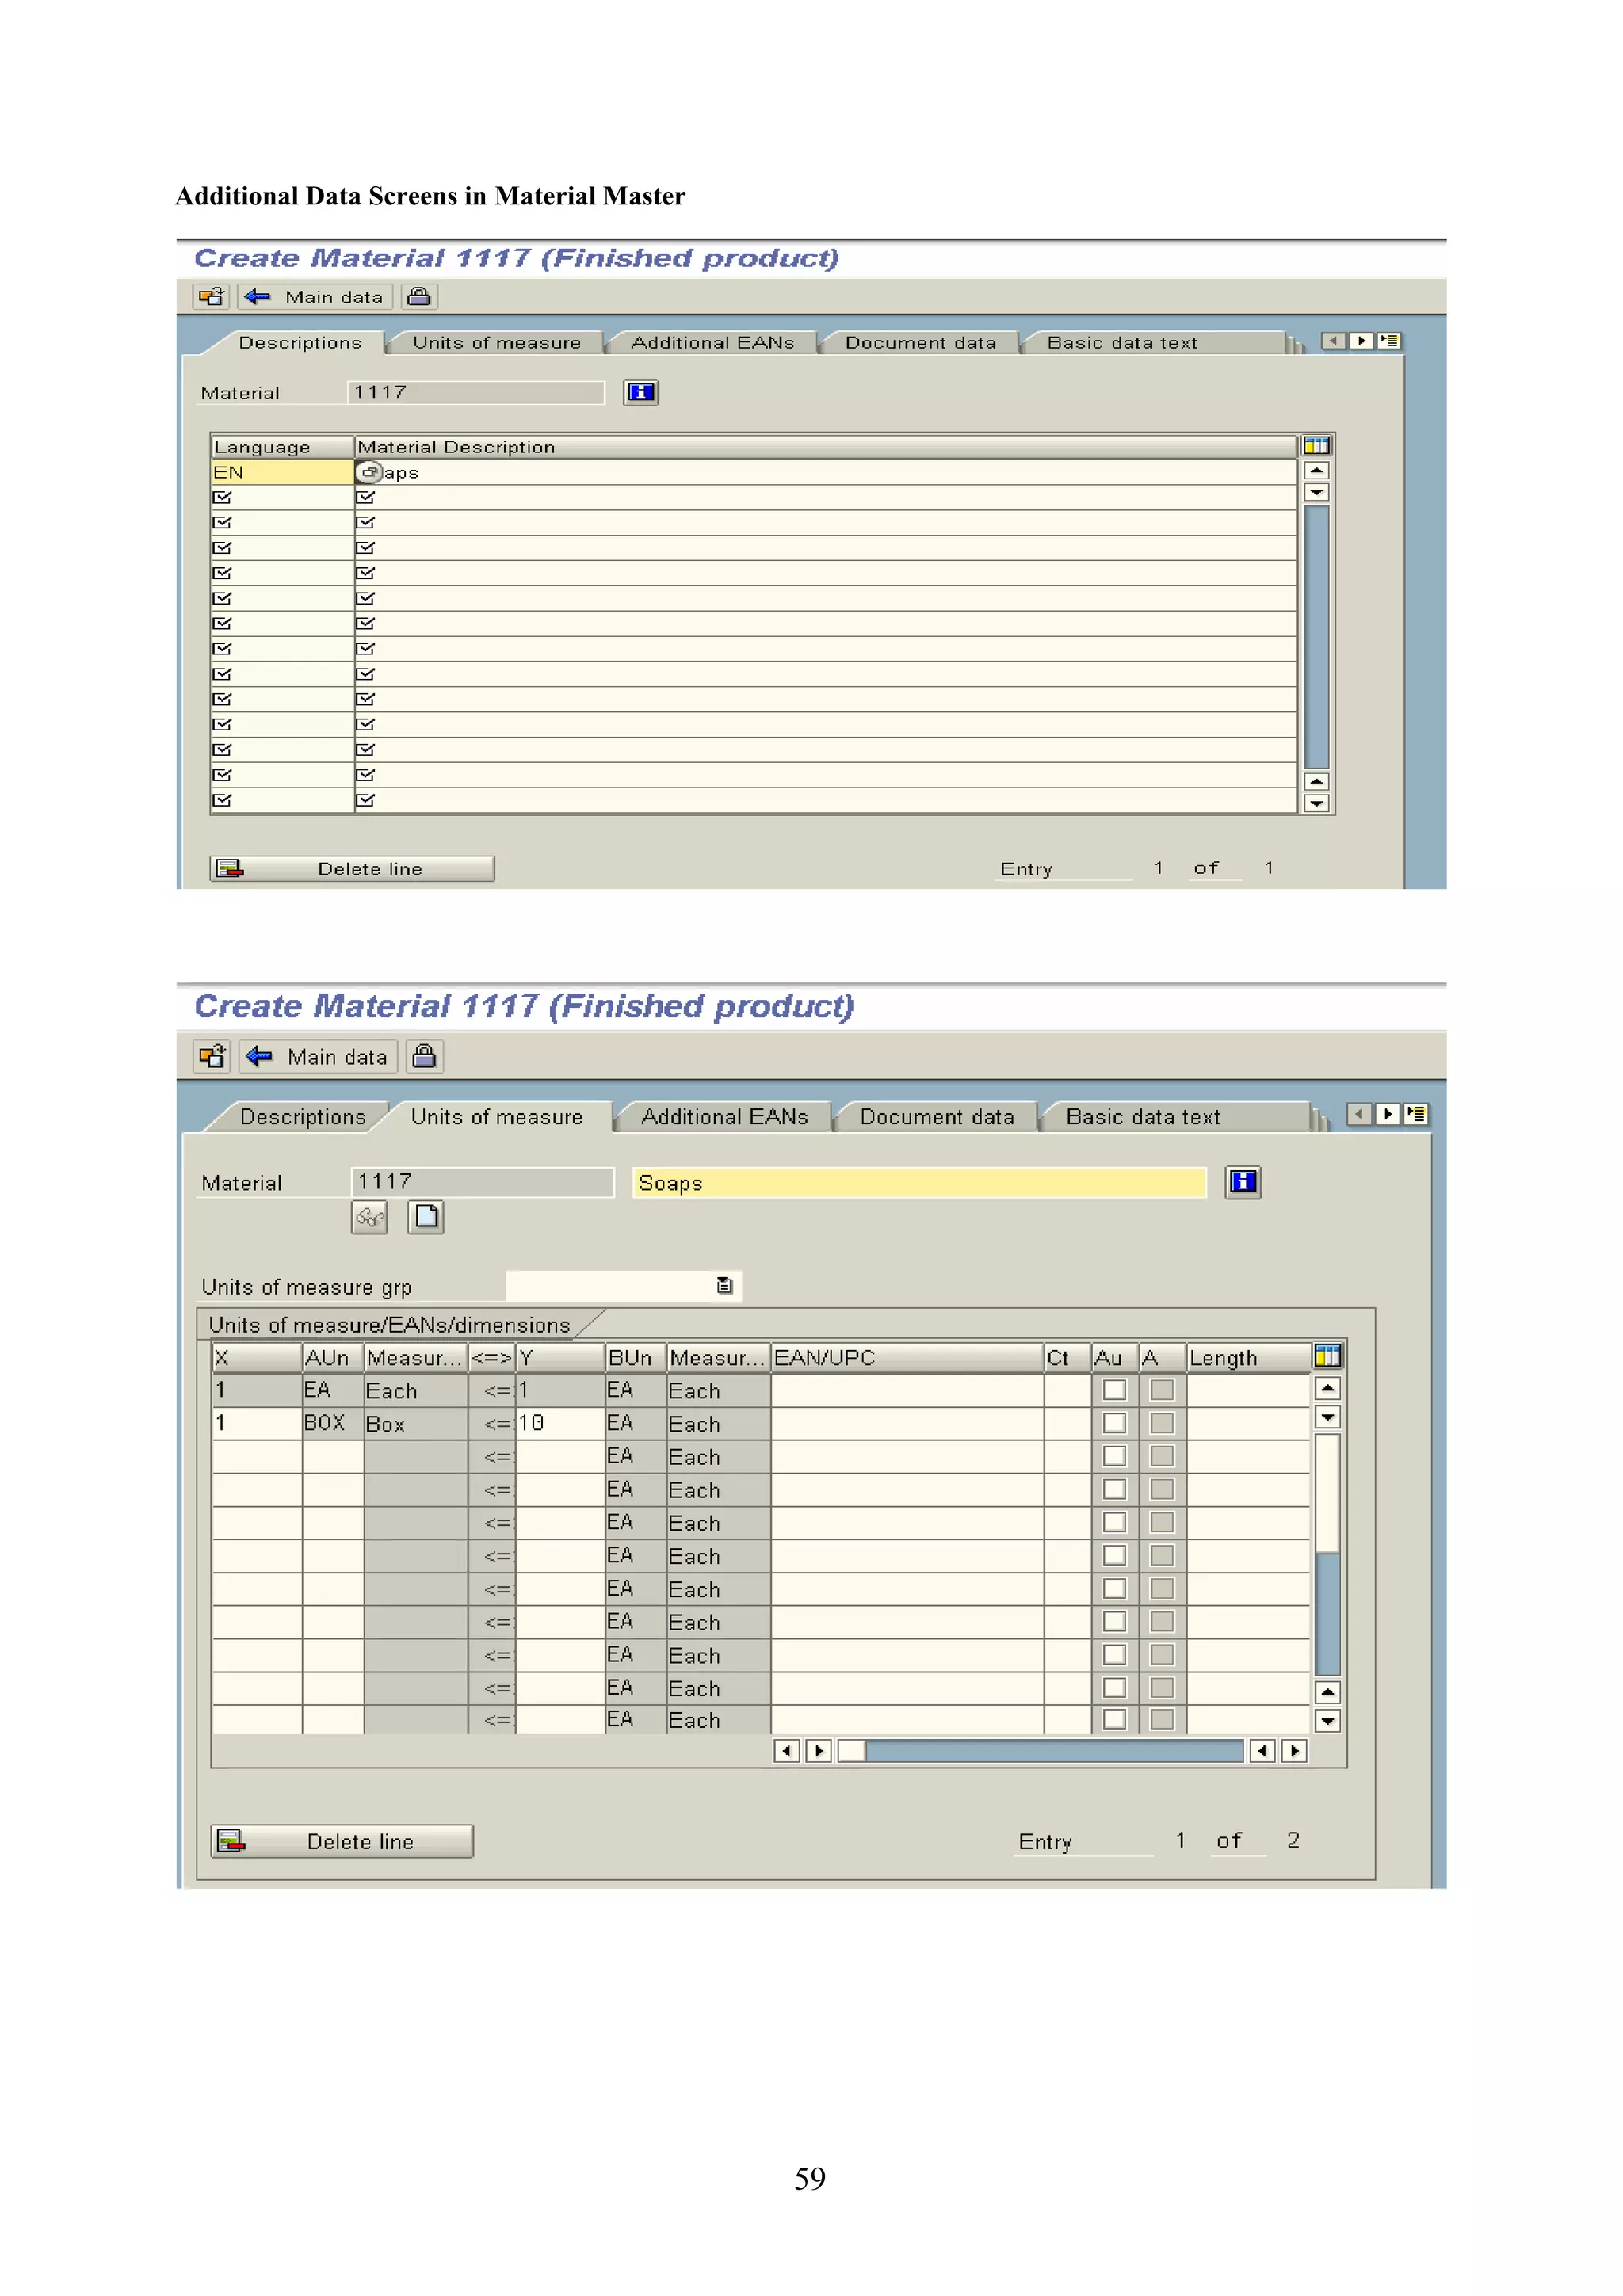
Task: Click Delete line button in lower screen
Action: 342,1841
